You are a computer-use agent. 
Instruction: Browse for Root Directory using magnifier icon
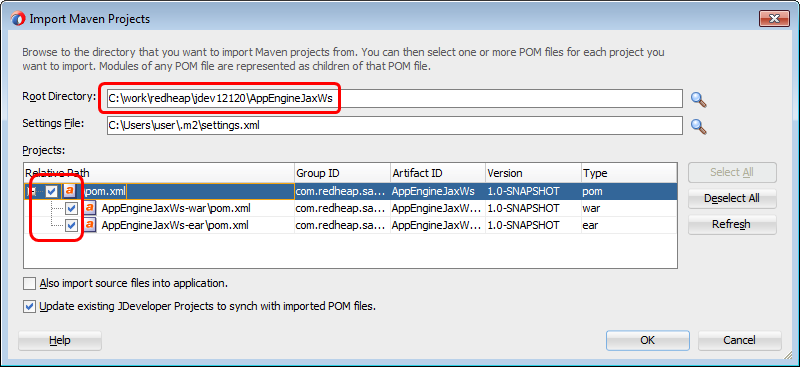click(x=698, y=99)
